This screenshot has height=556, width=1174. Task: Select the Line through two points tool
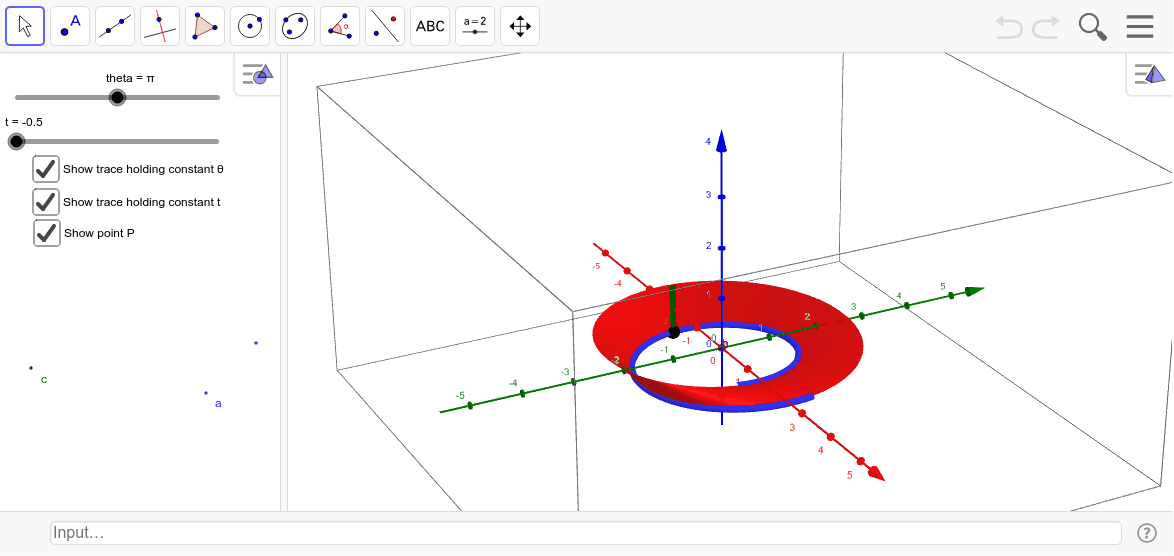coord(115,26)
